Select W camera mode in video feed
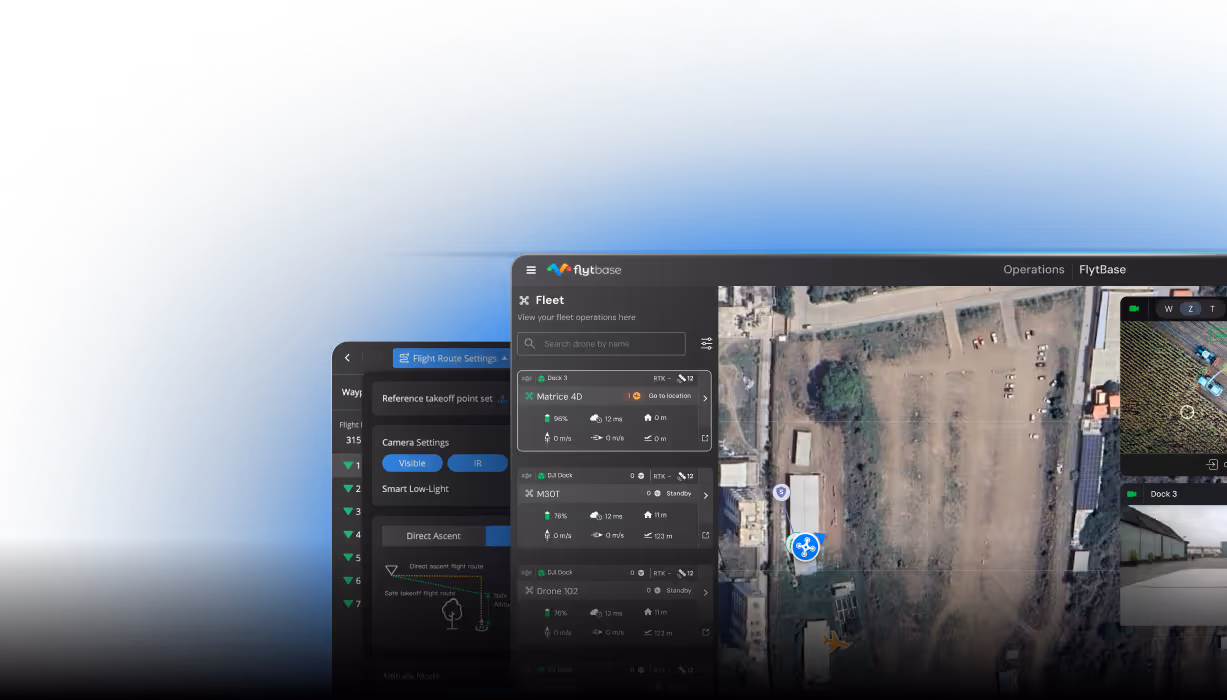This screenshot has height=700, width=1227. [1168, 309]
